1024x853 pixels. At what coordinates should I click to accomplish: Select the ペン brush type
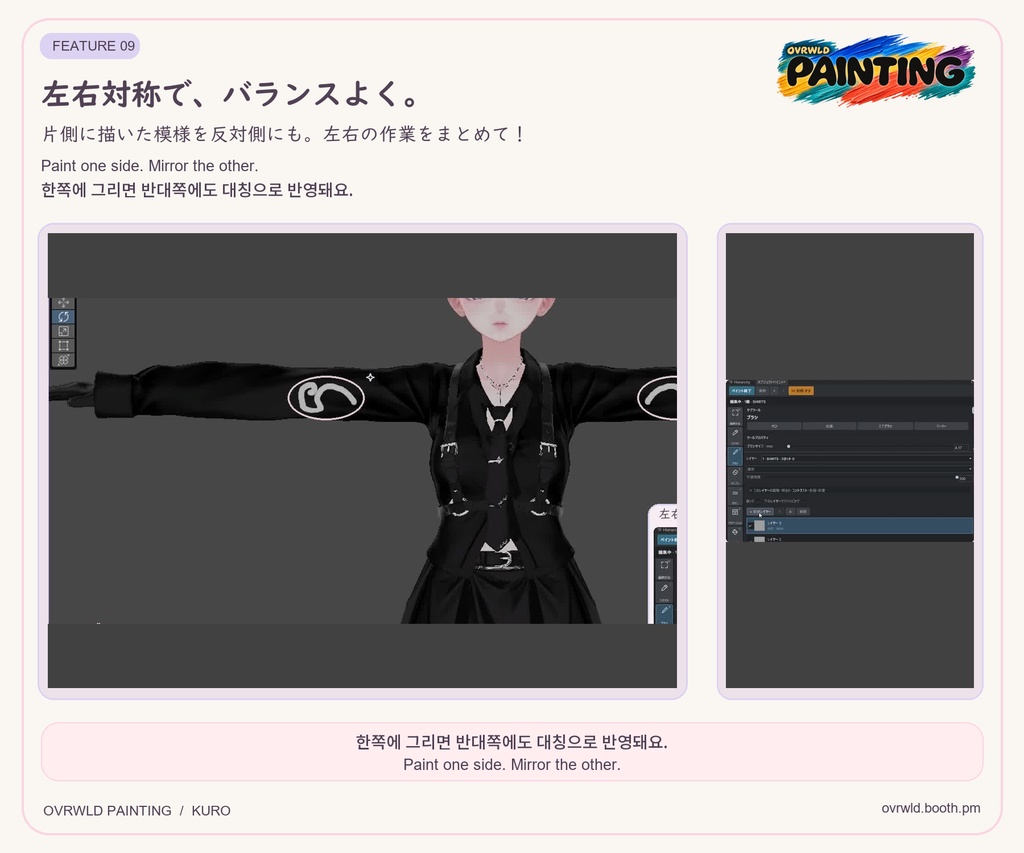coord(774,426)
